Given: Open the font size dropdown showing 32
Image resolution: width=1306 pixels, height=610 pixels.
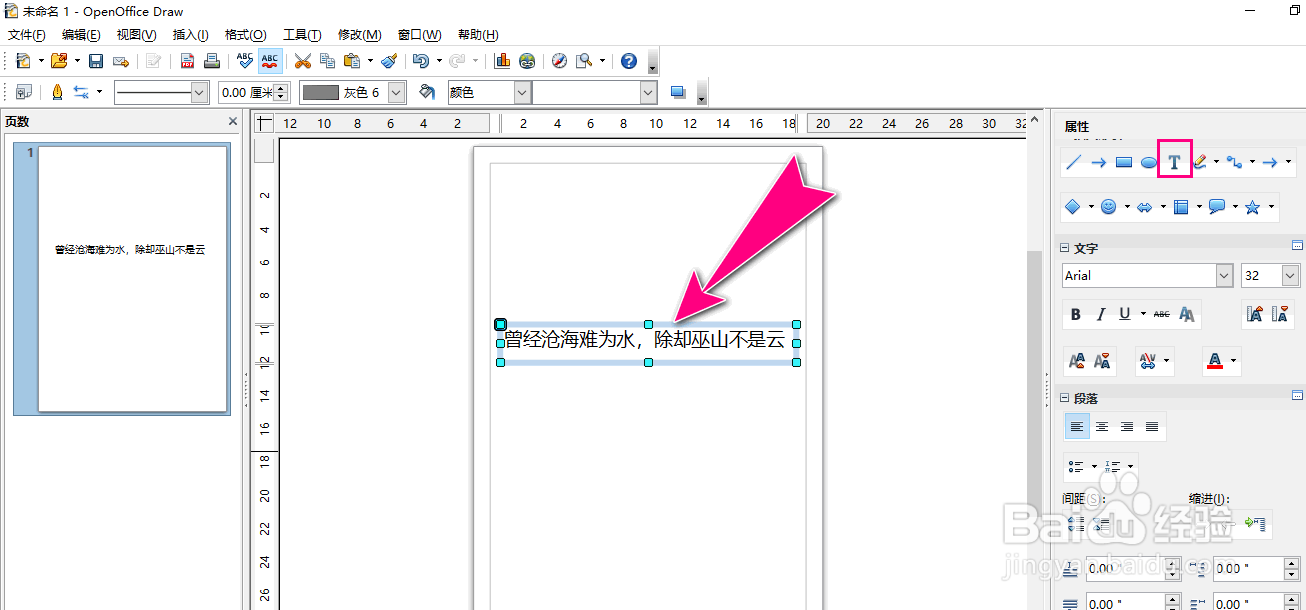Looking at the screenshot, I should [1288, 275].
